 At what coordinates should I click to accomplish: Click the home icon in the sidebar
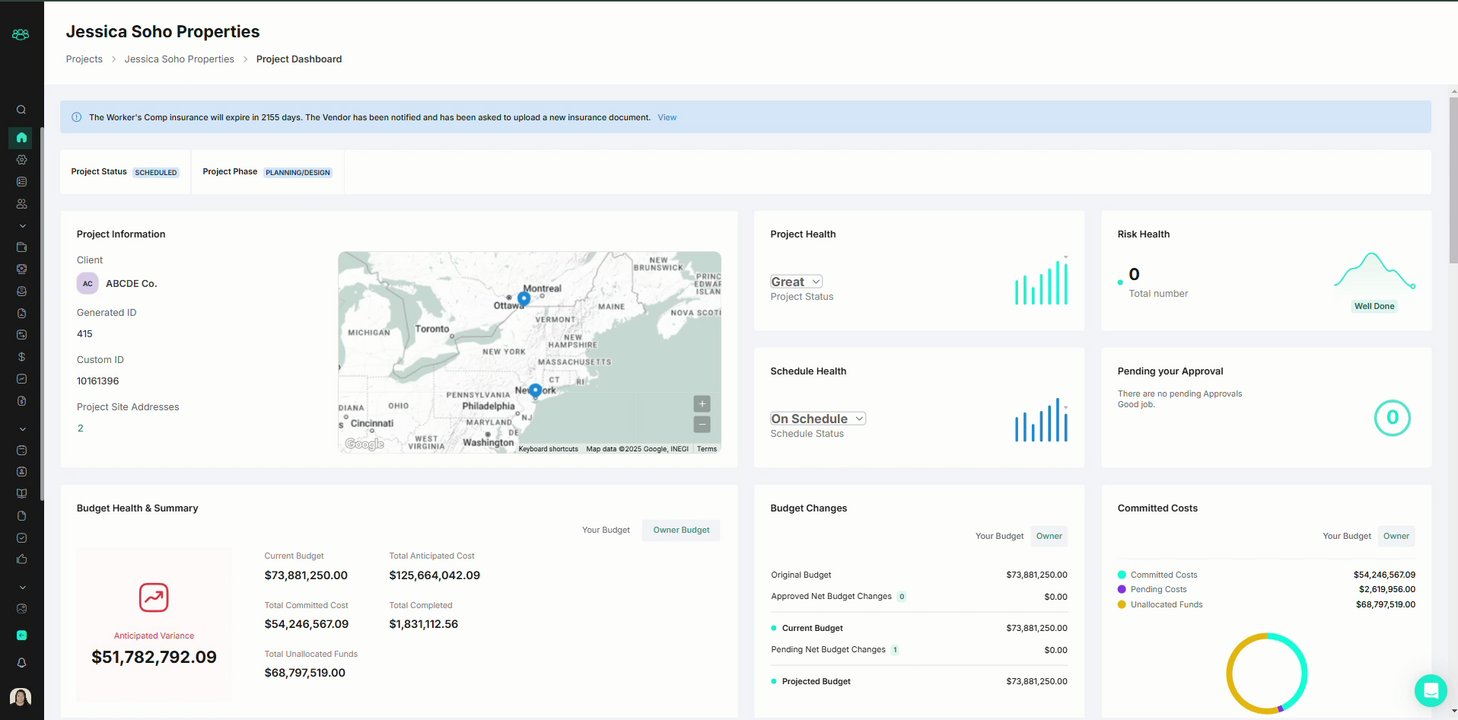21,138
